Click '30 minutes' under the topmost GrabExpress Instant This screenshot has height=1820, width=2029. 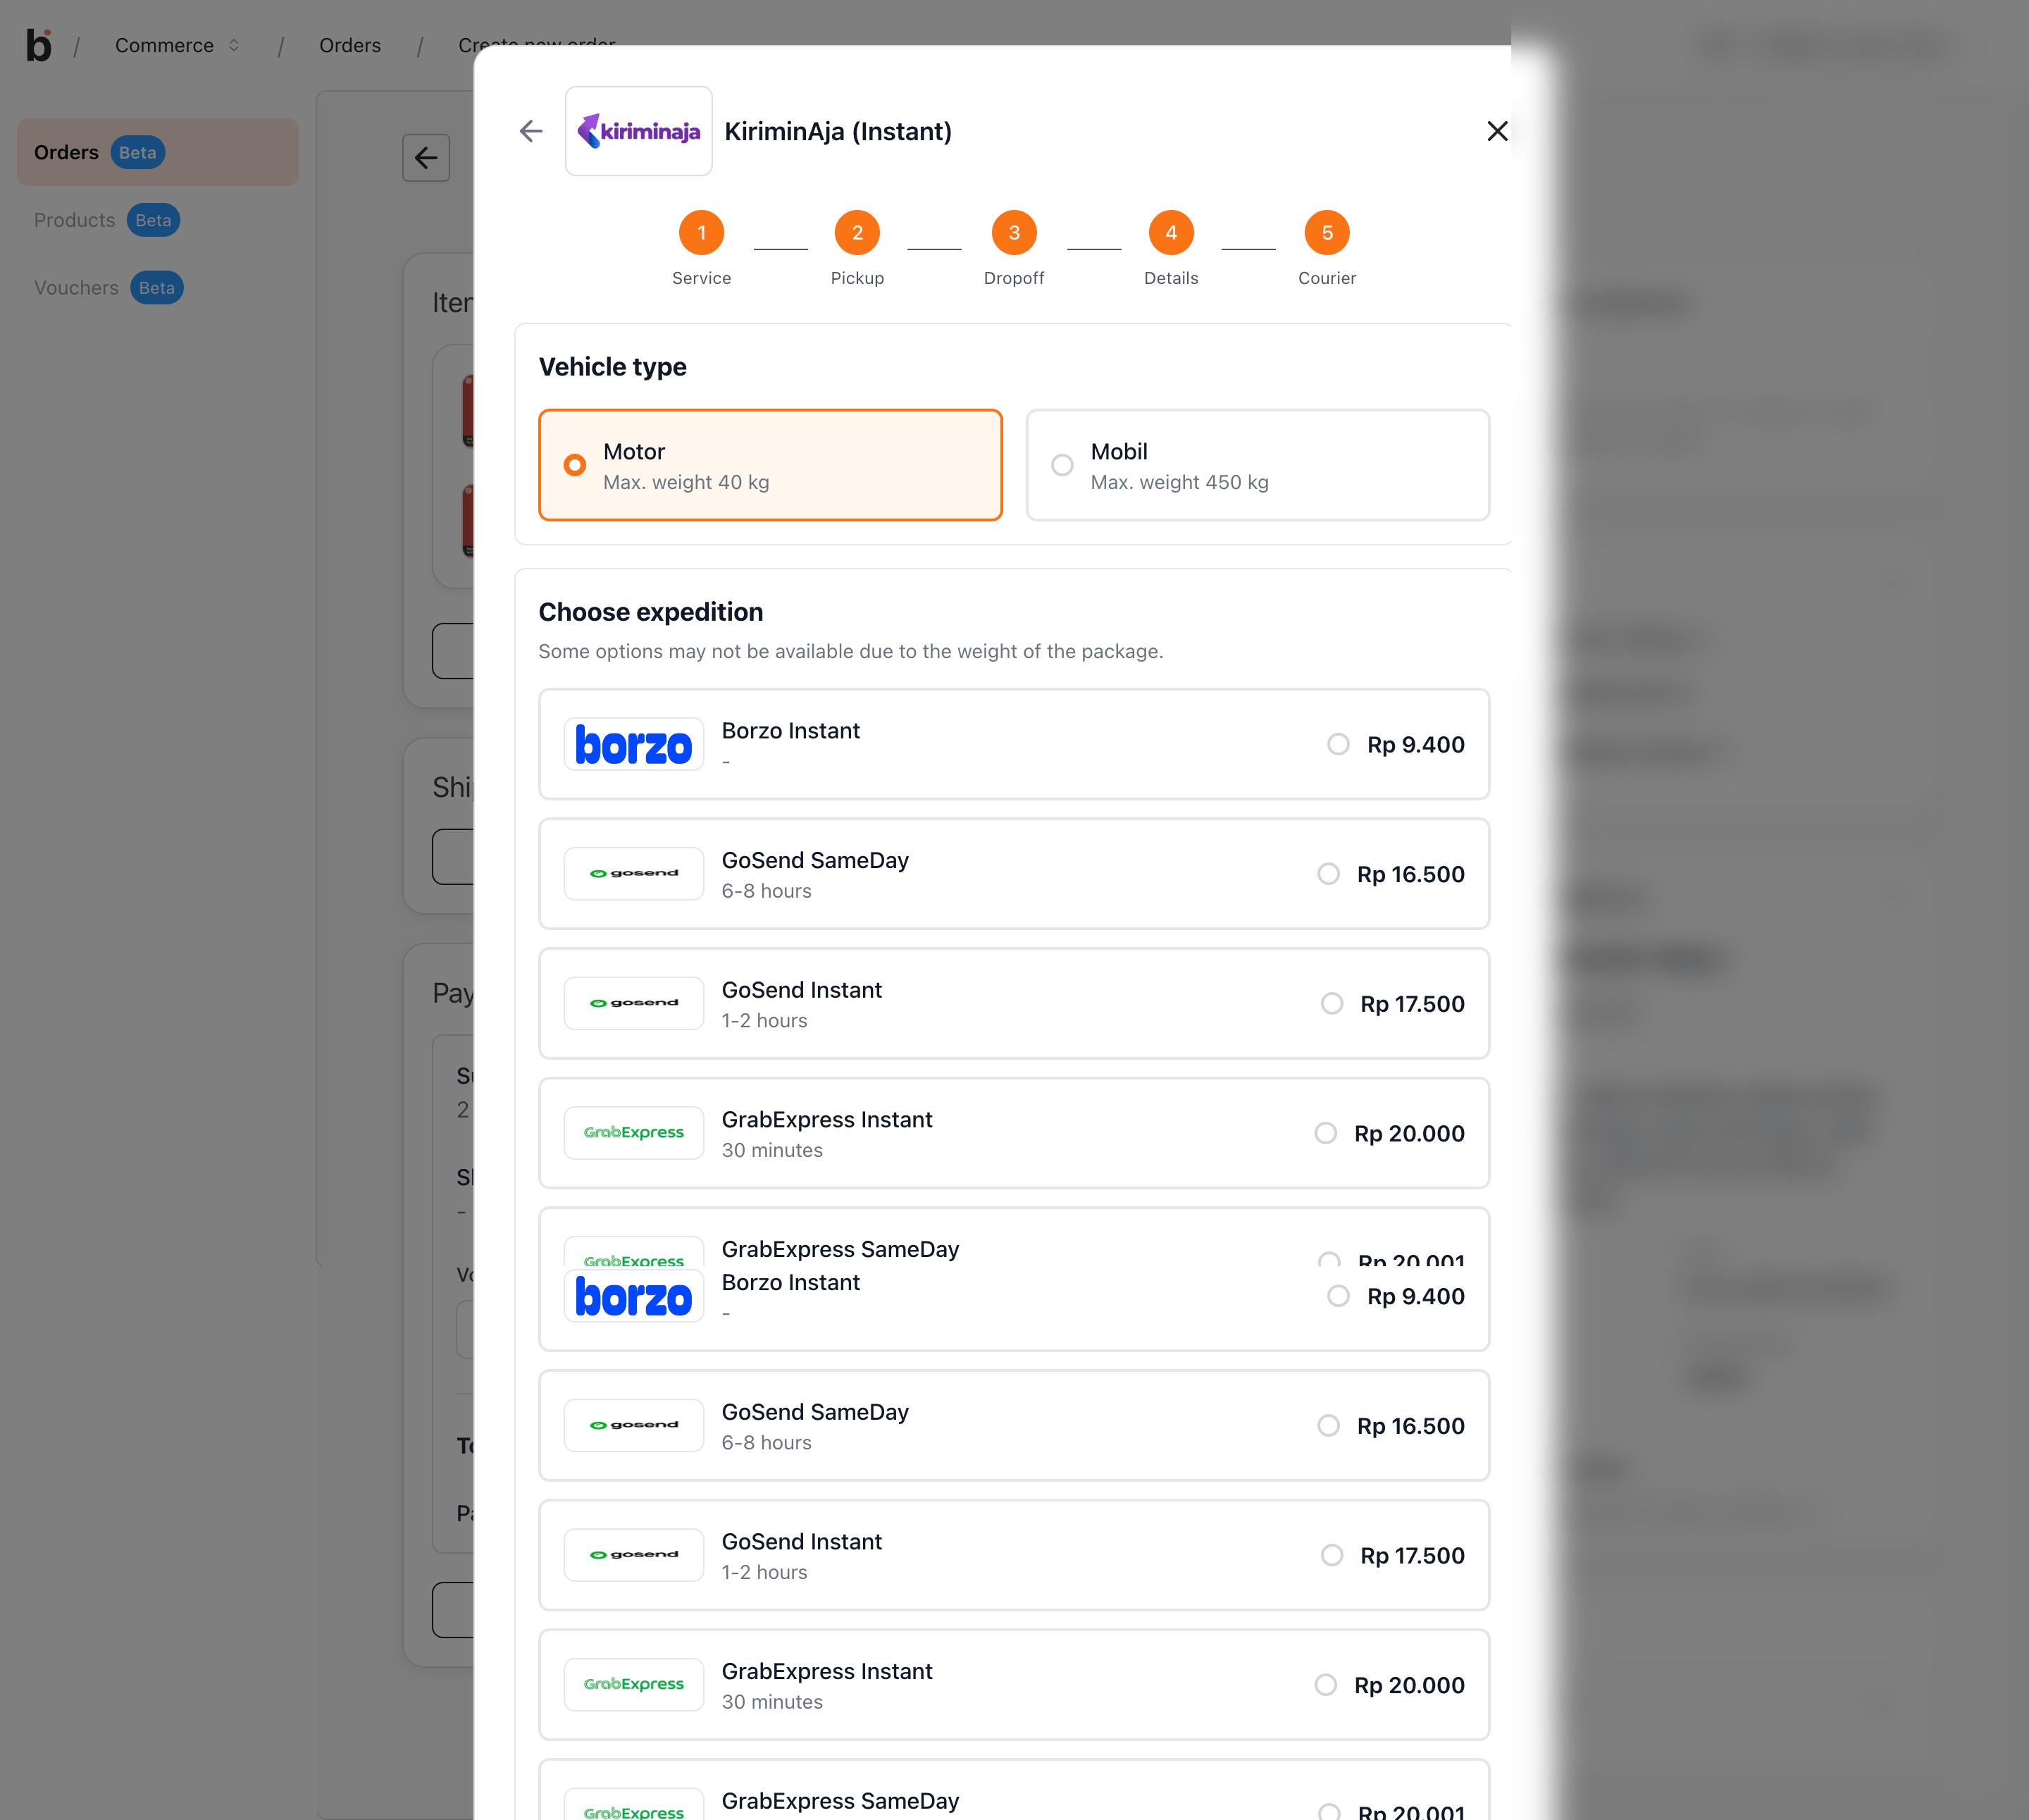tap(772, 1150)
